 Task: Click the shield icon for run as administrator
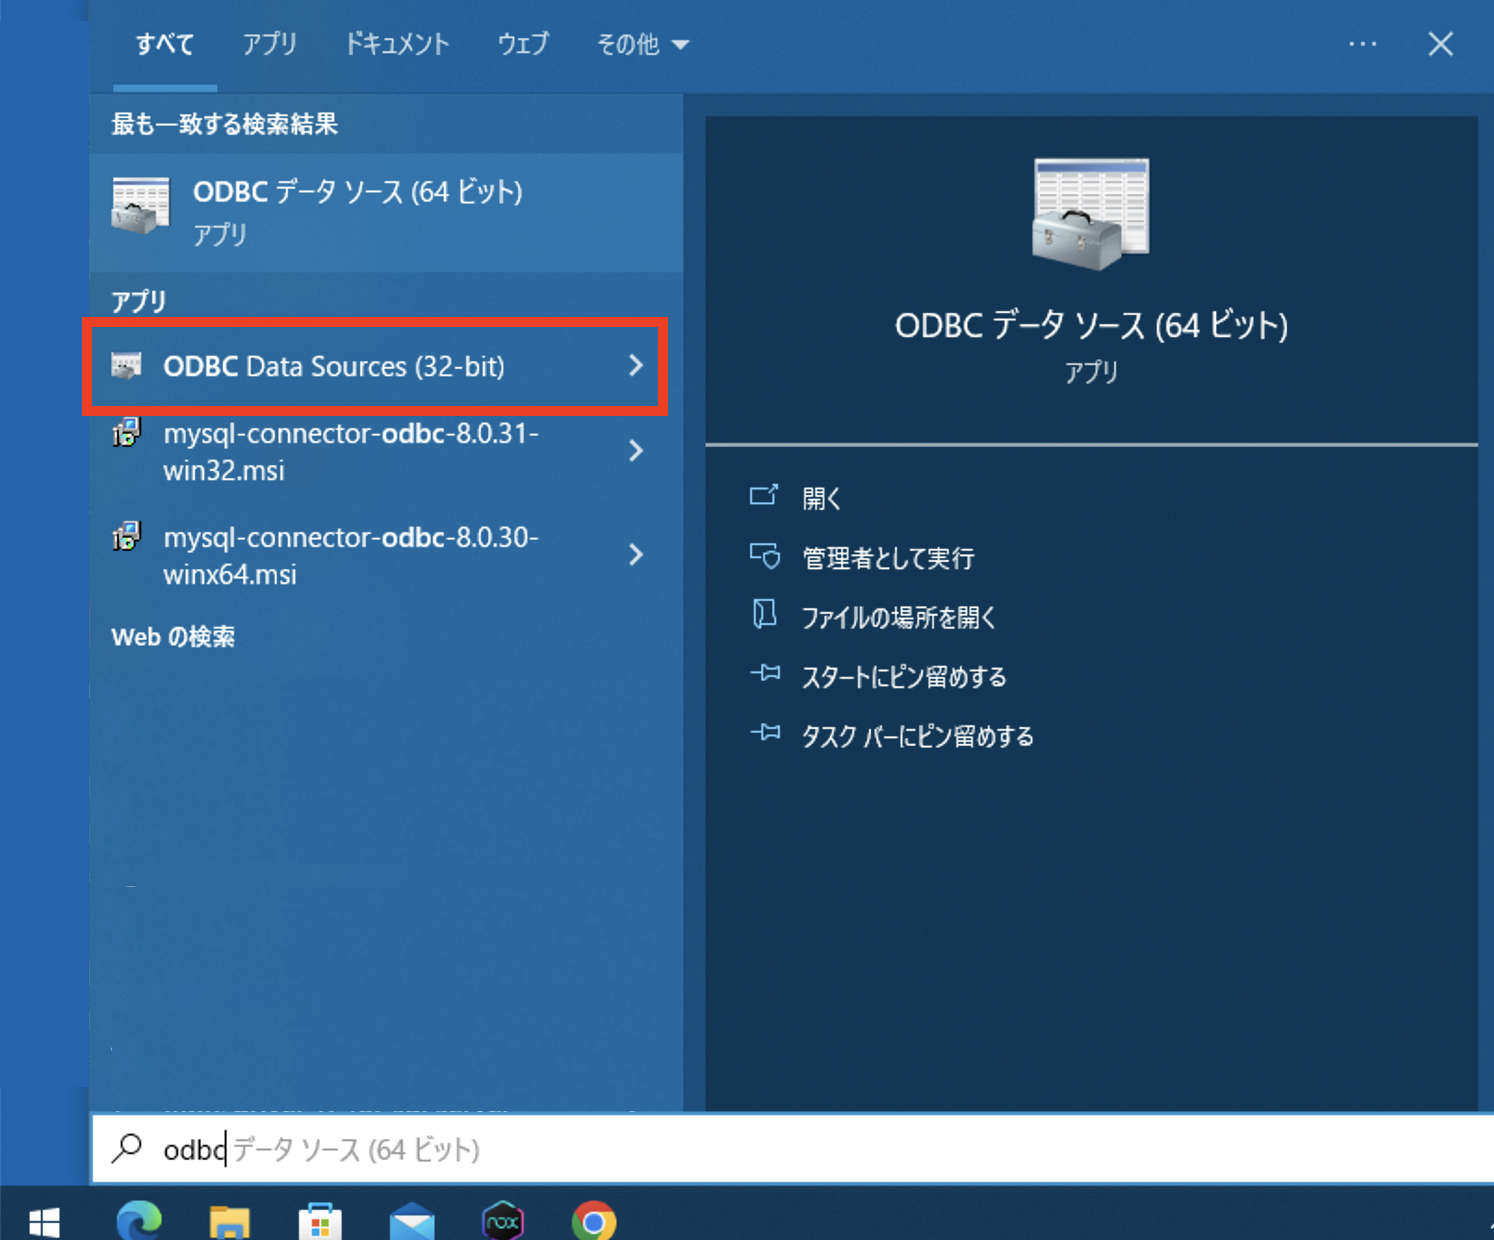click(x=765, y=556)
